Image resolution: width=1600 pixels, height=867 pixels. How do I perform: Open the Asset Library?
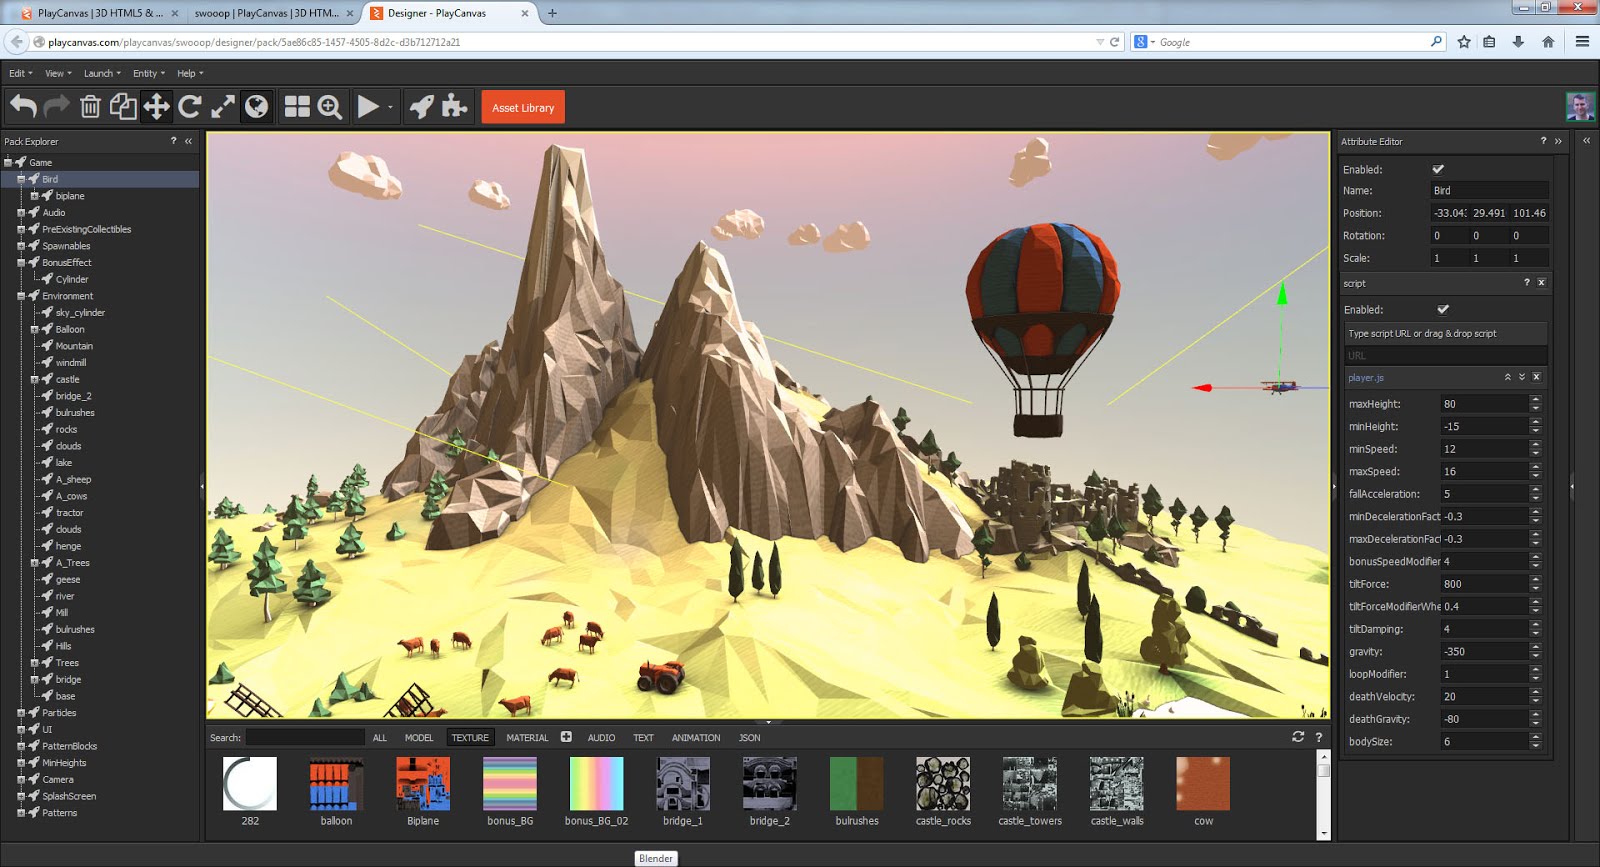pos(523,107)
